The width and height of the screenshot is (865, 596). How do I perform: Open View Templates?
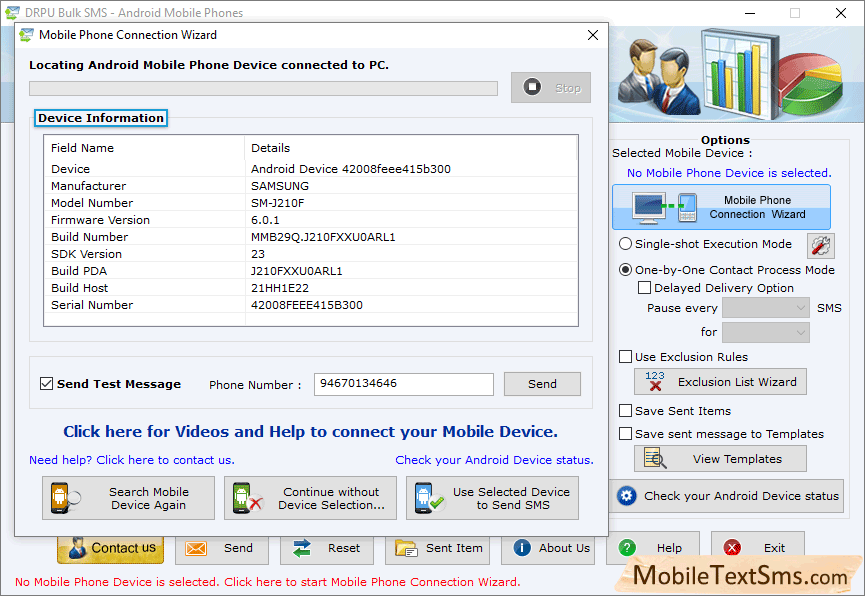click(720, 459)
